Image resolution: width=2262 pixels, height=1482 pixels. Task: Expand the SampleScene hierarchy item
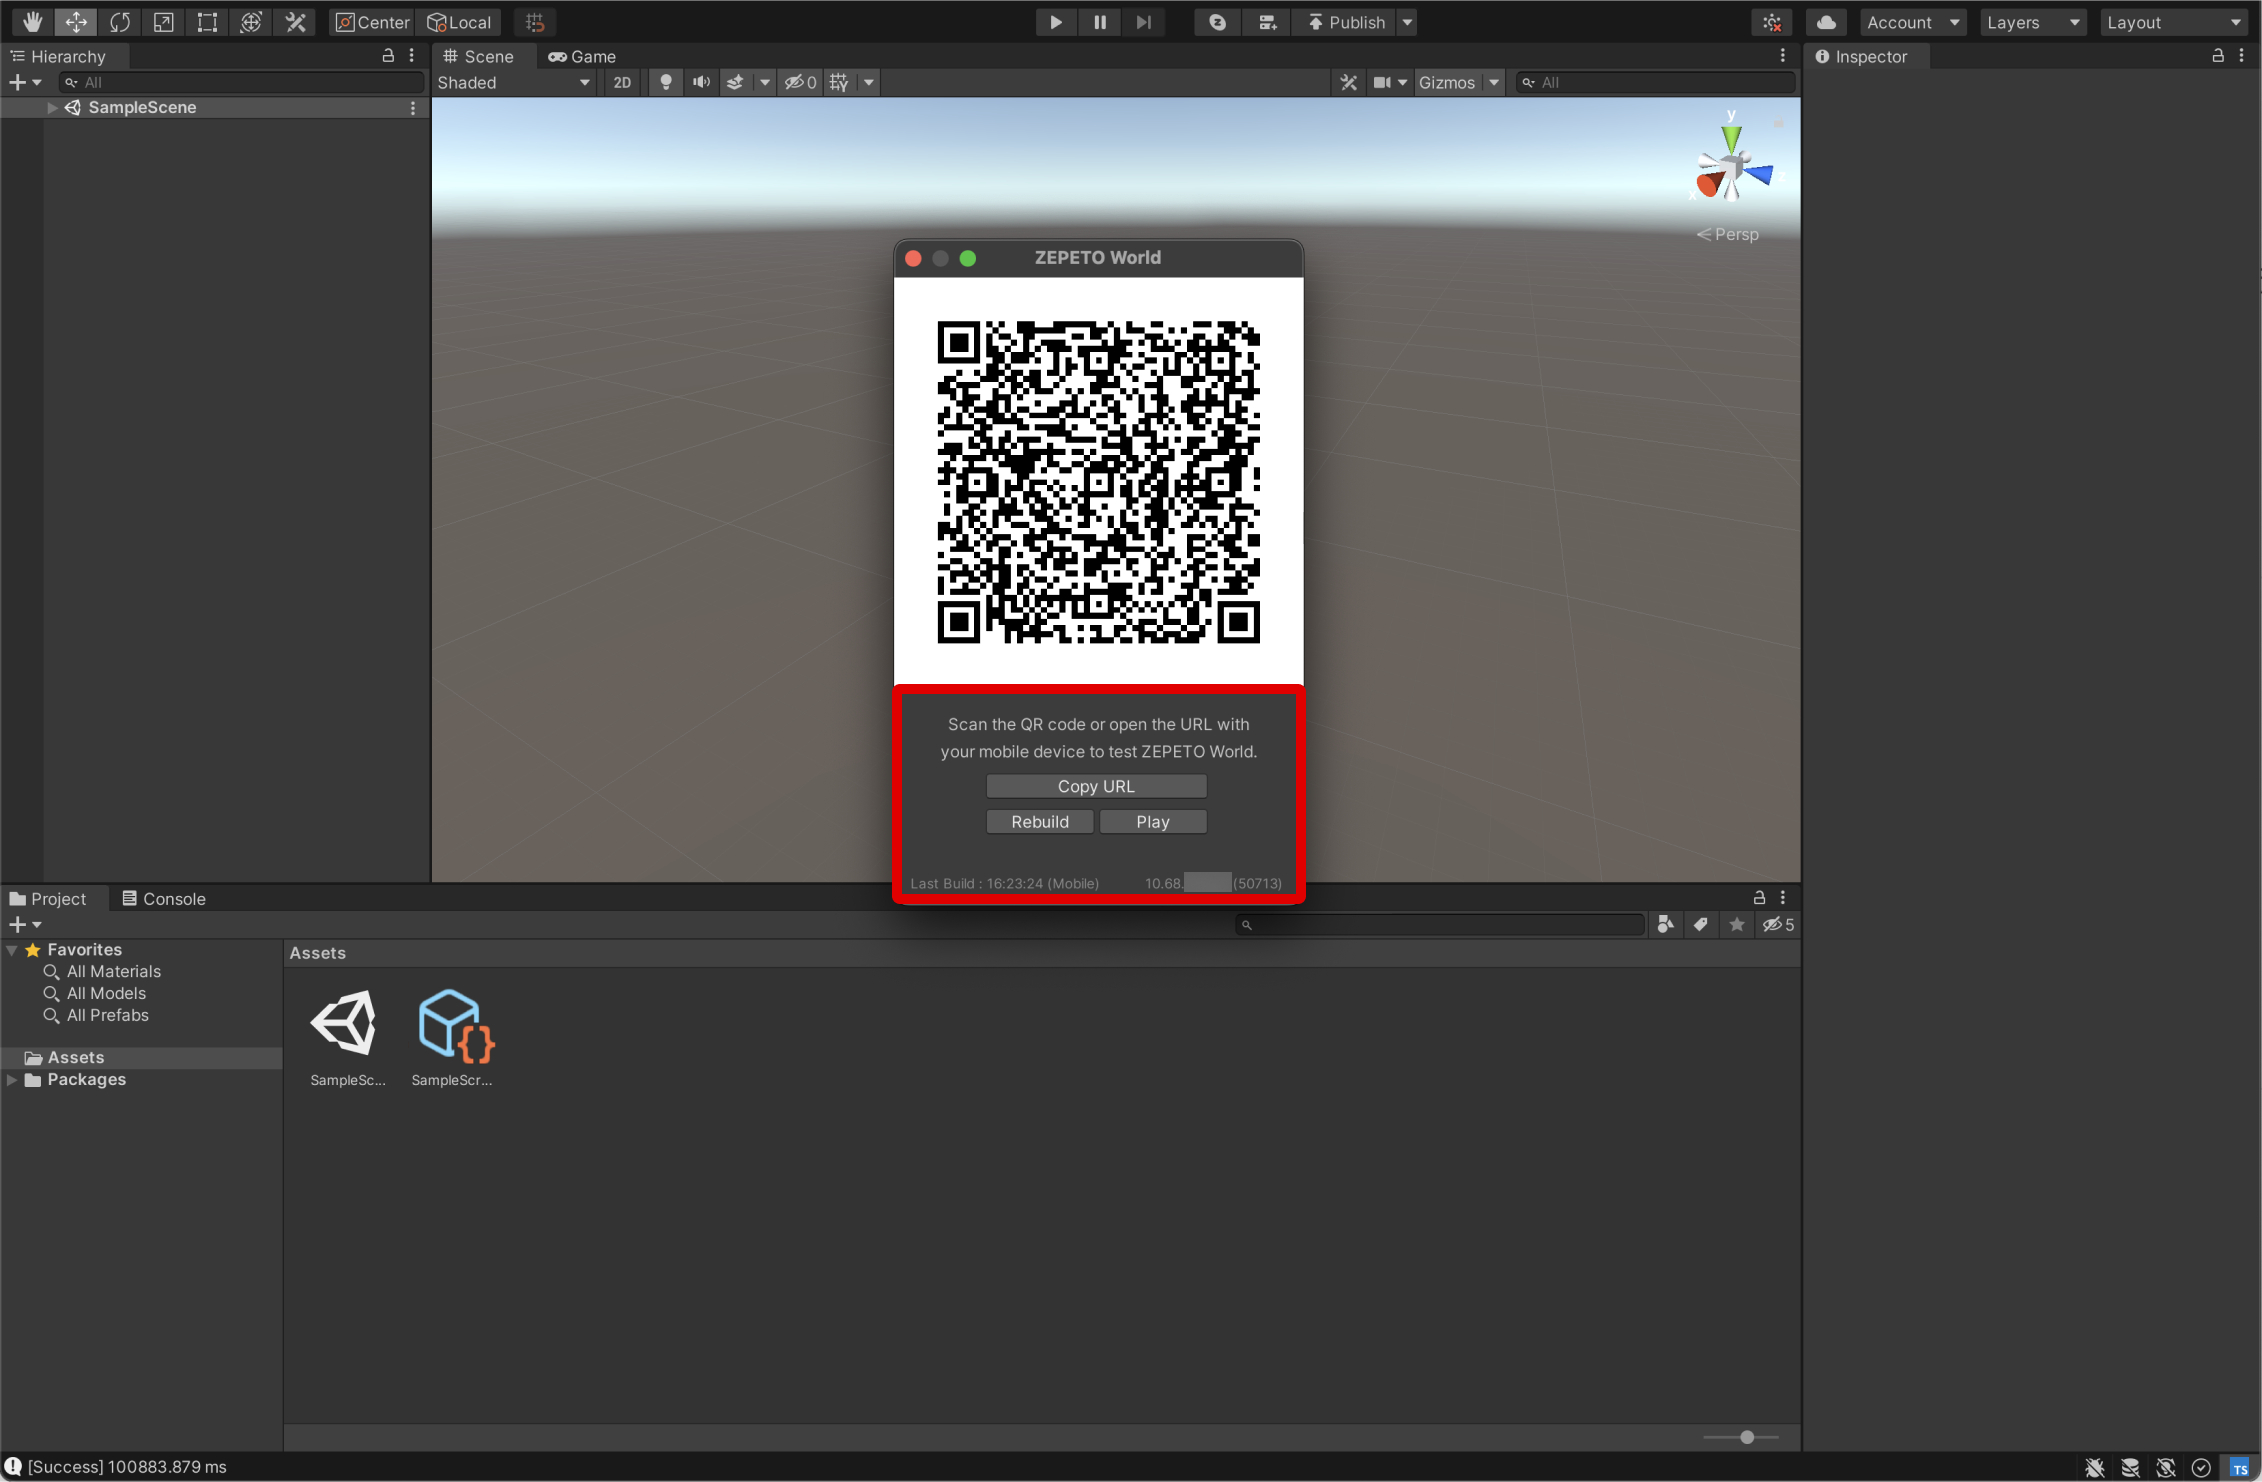[52, 108]
